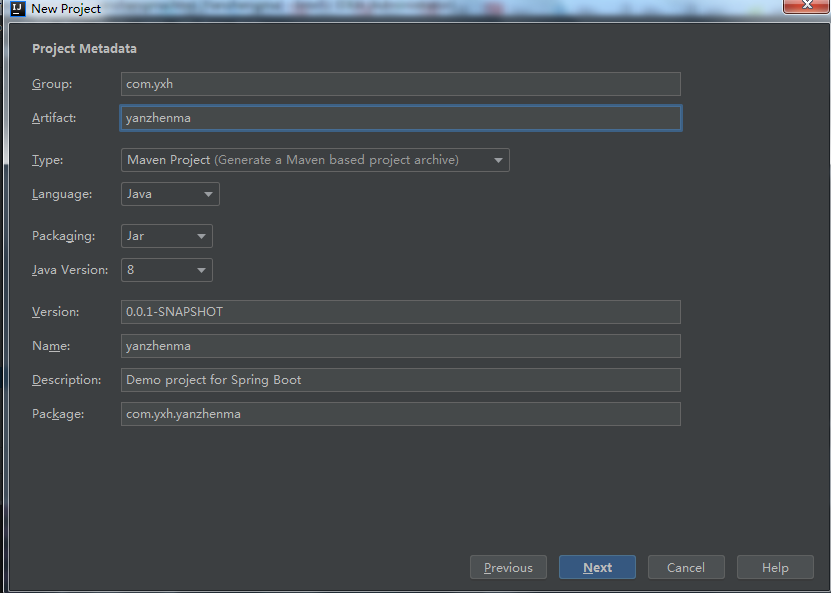This screenshot has height=593, width=831.
Task: Expand the Packaging dropdown showing Jar
Action: coord(167,236)
